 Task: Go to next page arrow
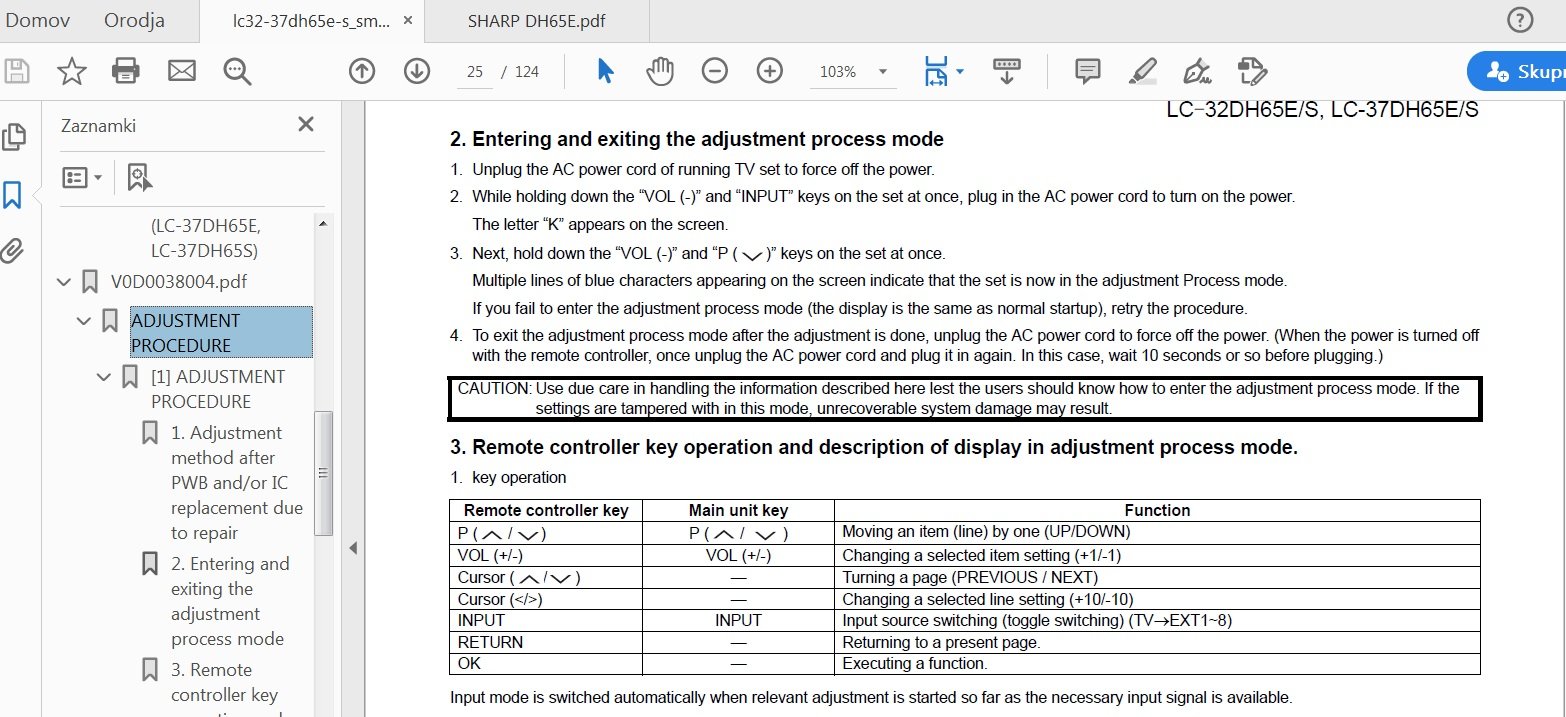click(x=416, y=71)
